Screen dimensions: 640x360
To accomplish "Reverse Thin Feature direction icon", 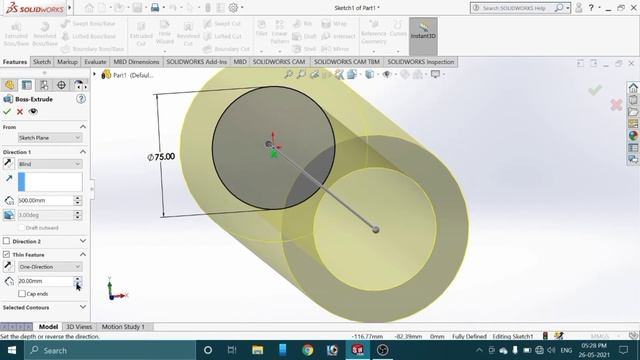I will (8, 267).
